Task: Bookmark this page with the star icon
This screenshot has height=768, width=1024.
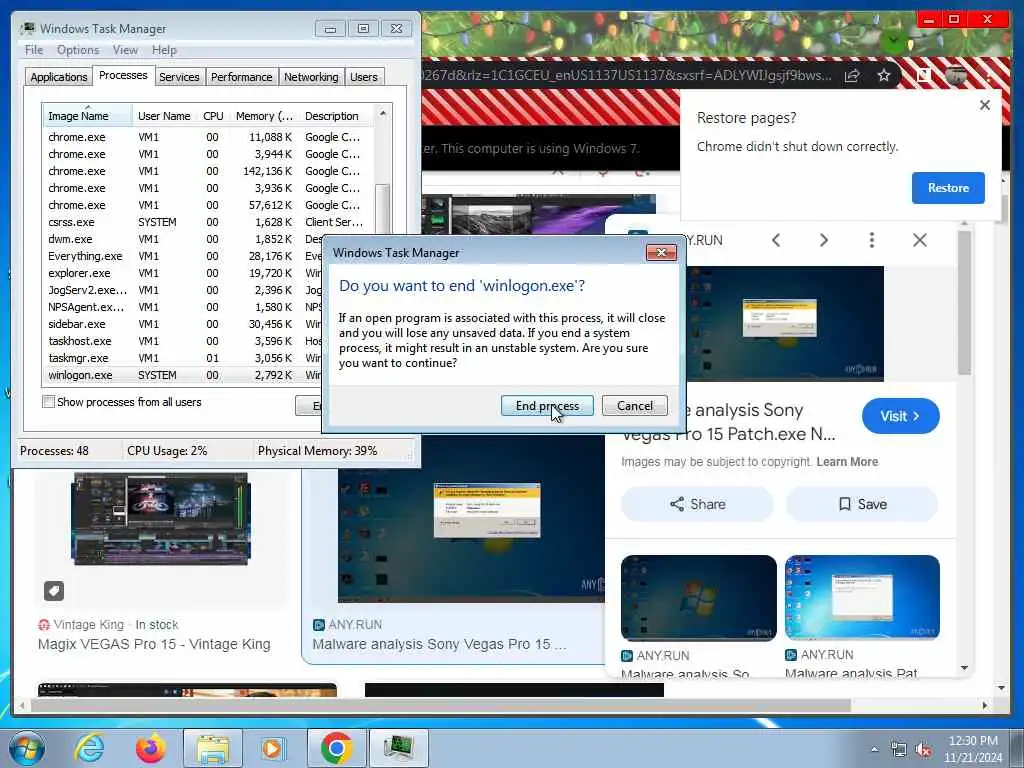Action: tap(884, 76)
